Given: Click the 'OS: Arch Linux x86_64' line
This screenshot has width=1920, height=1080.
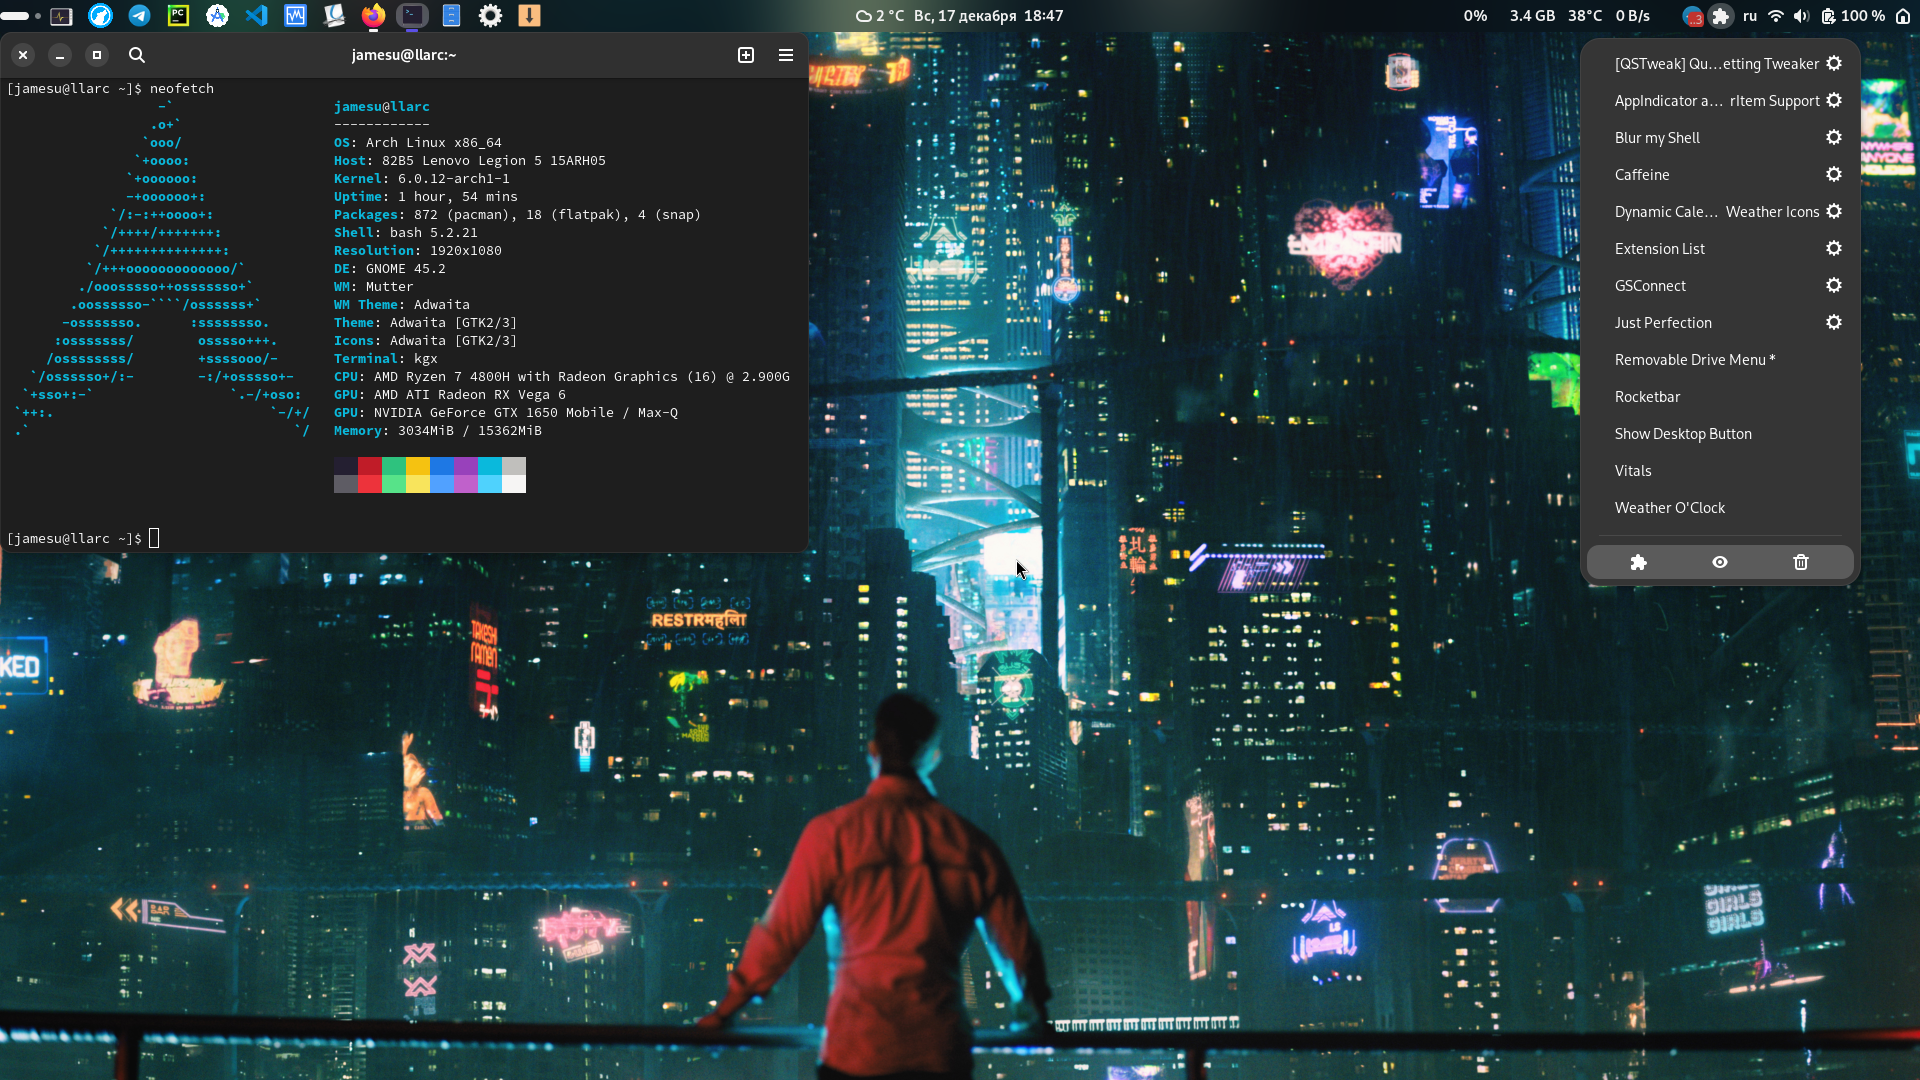Looking at the screenshot, I should tap(418, 143).
